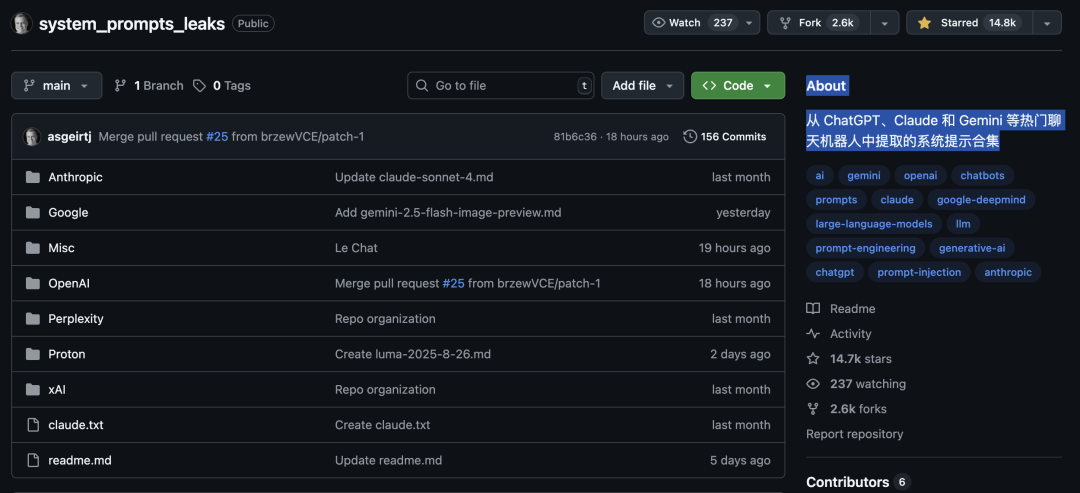Click the Readme book icon
This screenshot has width=1080, height=493.
[813, 309]
